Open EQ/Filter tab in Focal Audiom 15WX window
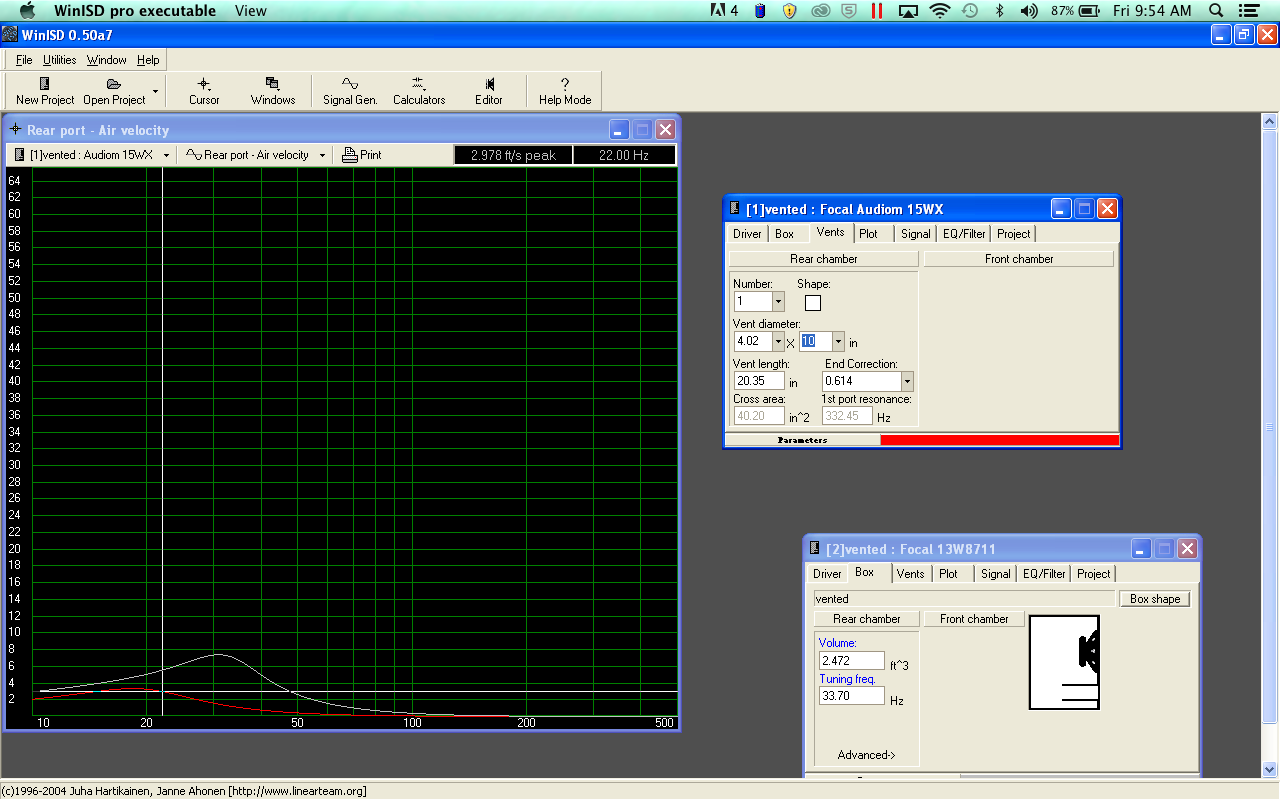 click(x=964, y=233)
